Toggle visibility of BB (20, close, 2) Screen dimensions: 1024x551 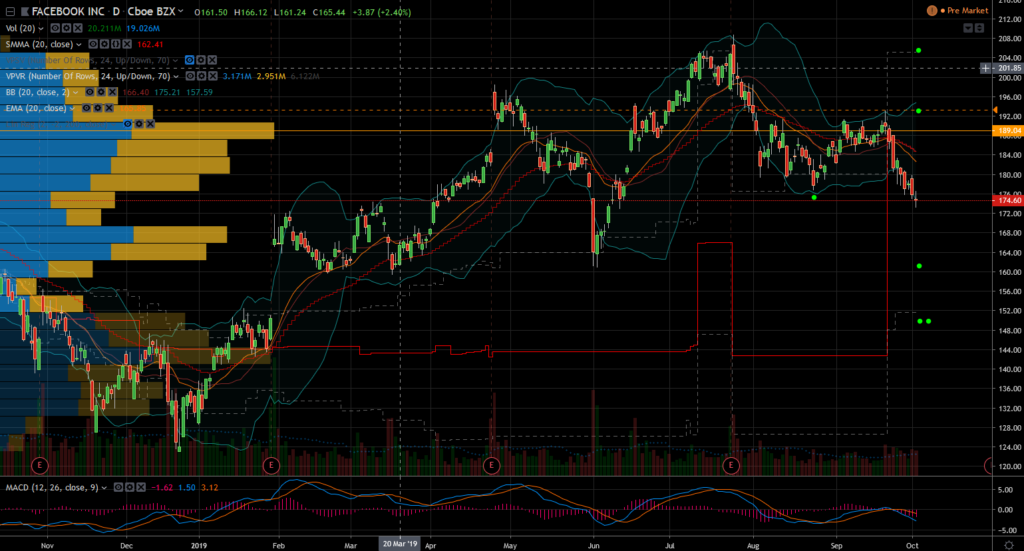pos(89,92)
